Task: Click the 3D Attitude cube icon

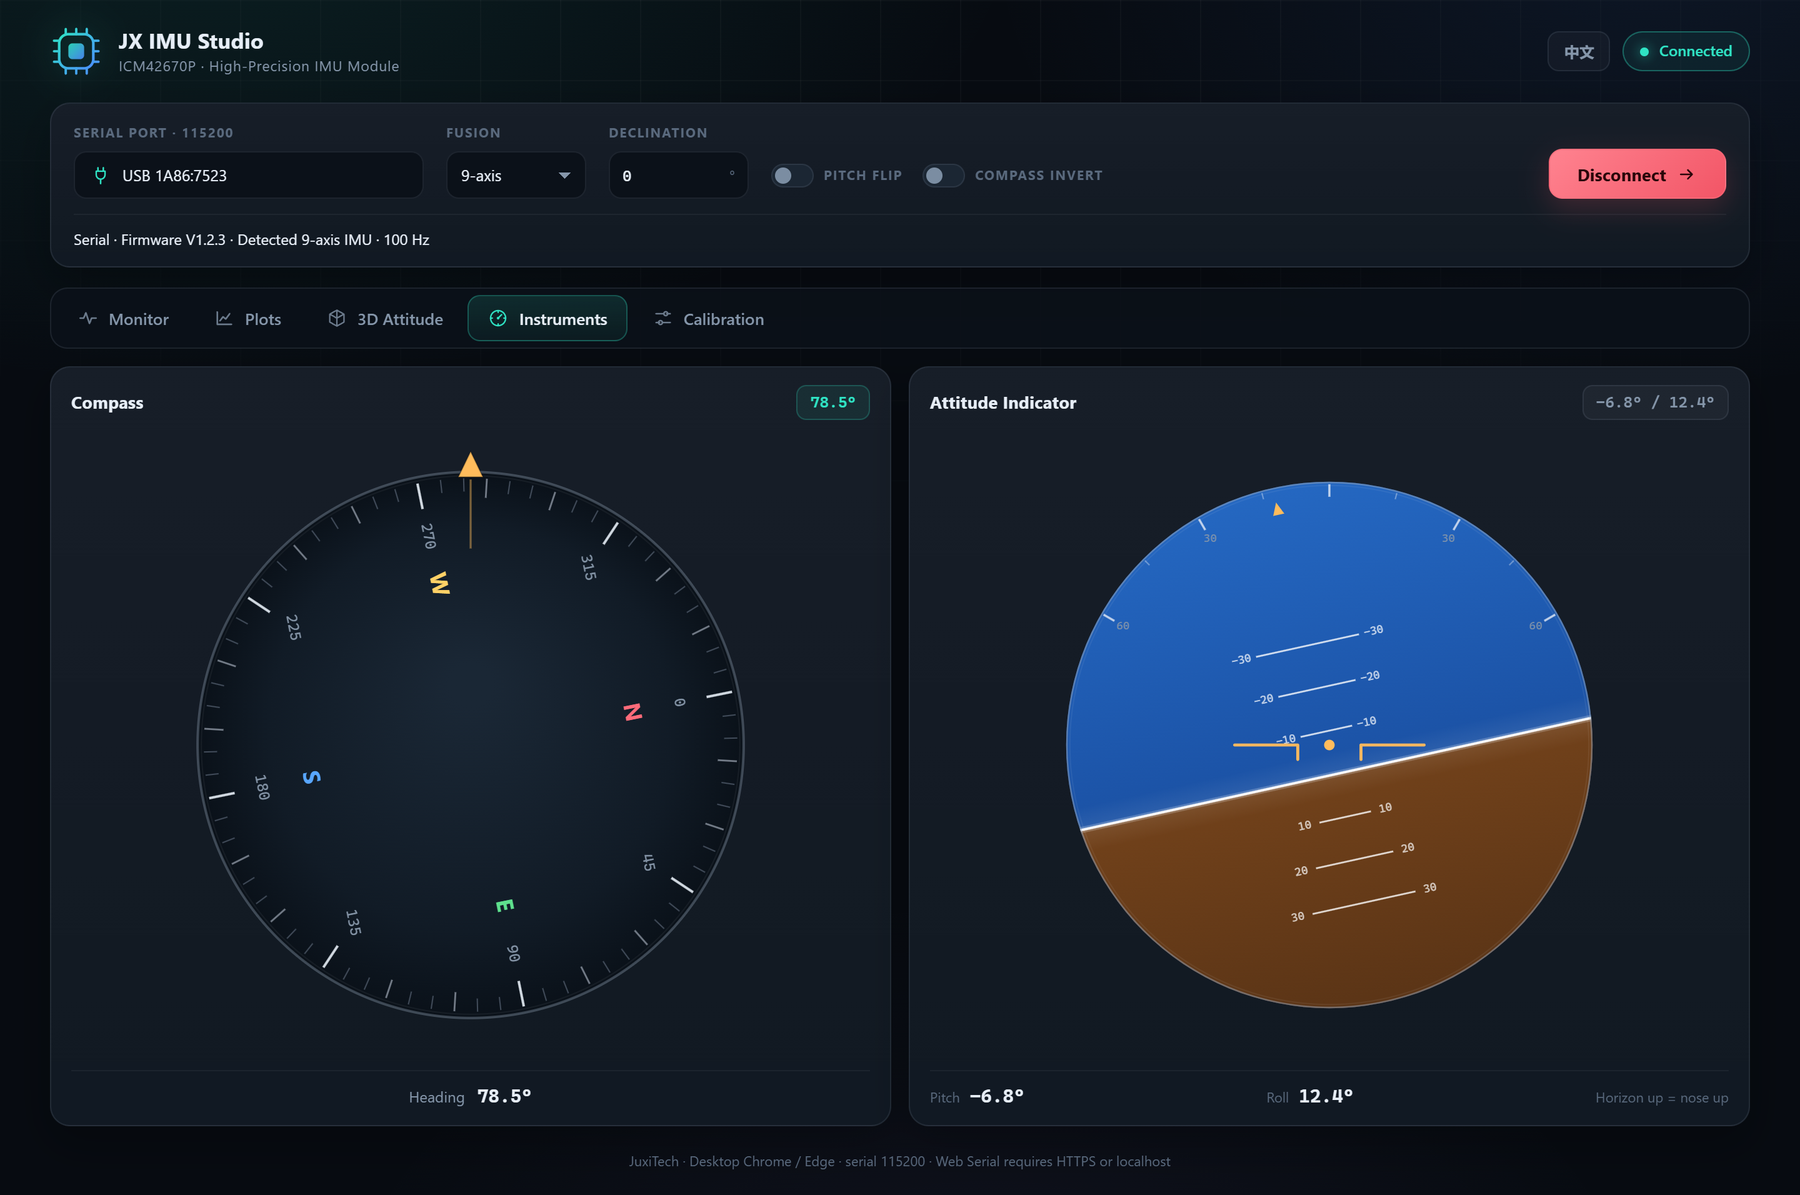Action: 337,318
